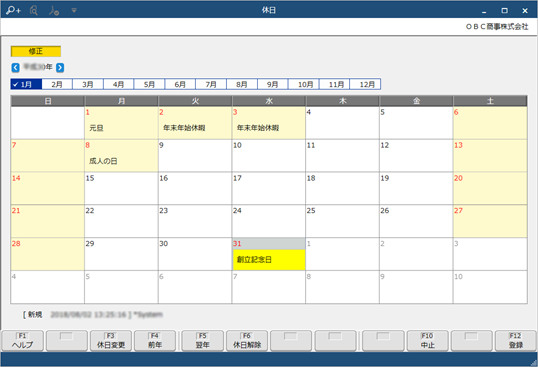Click the 土 weekday column header
Image resolution: width=538 pixels, height=367 pixels.
pyautogui.click(x=490, y=101)
